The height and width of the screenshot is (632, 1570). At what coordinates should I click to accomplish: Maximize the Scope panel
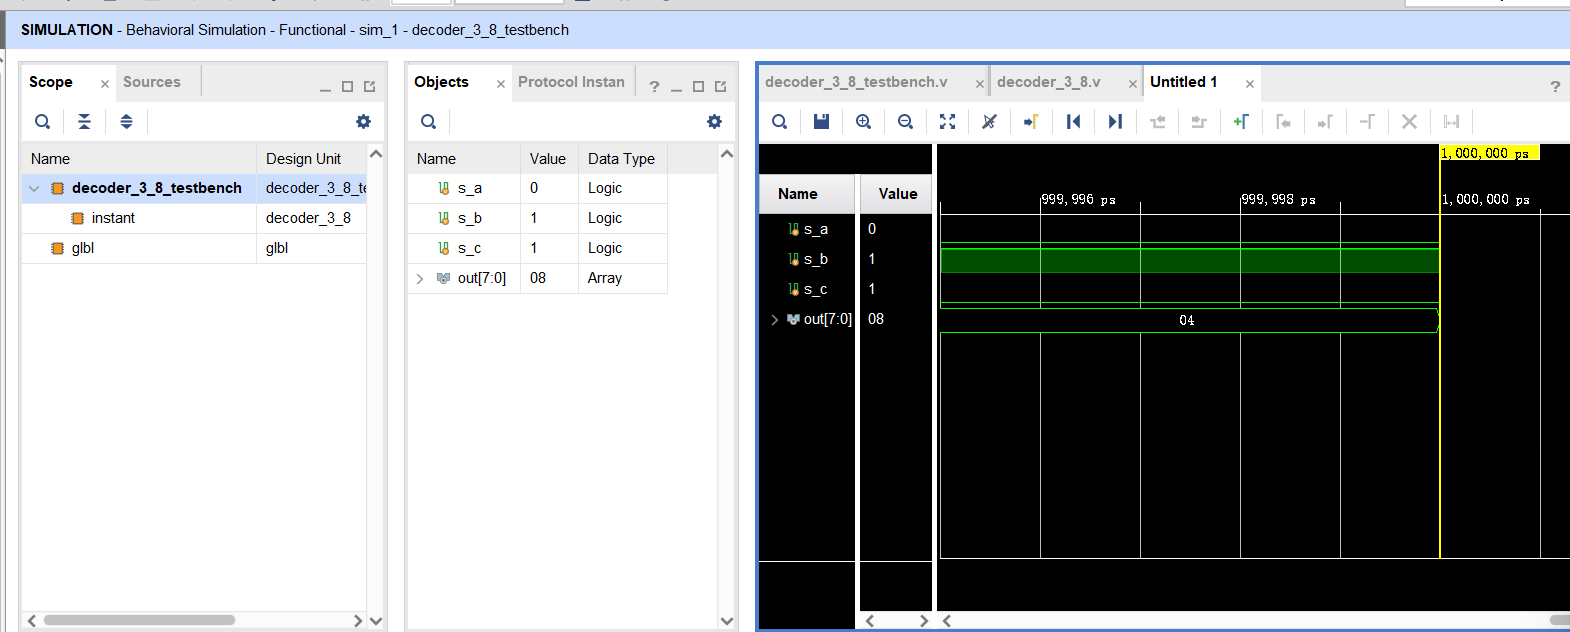347,87
